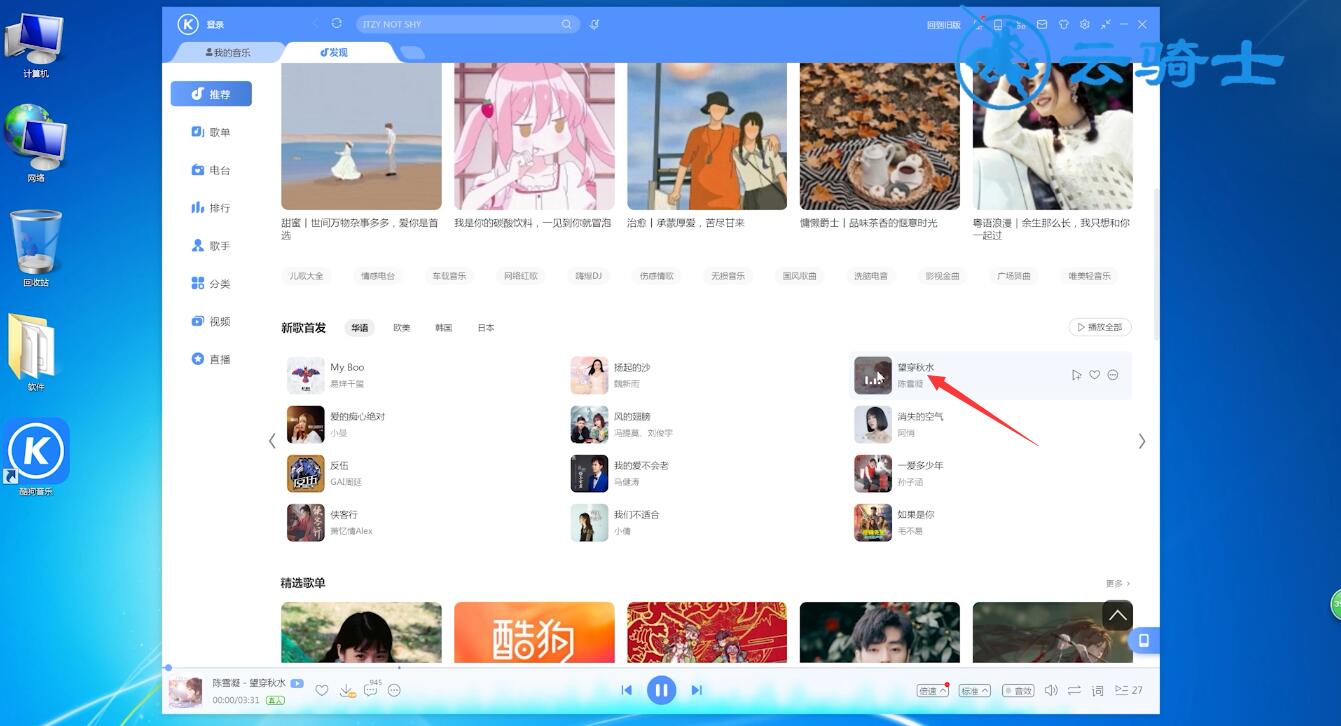
Task: Select the 华语 new-song filter
Action: point(358,328)
